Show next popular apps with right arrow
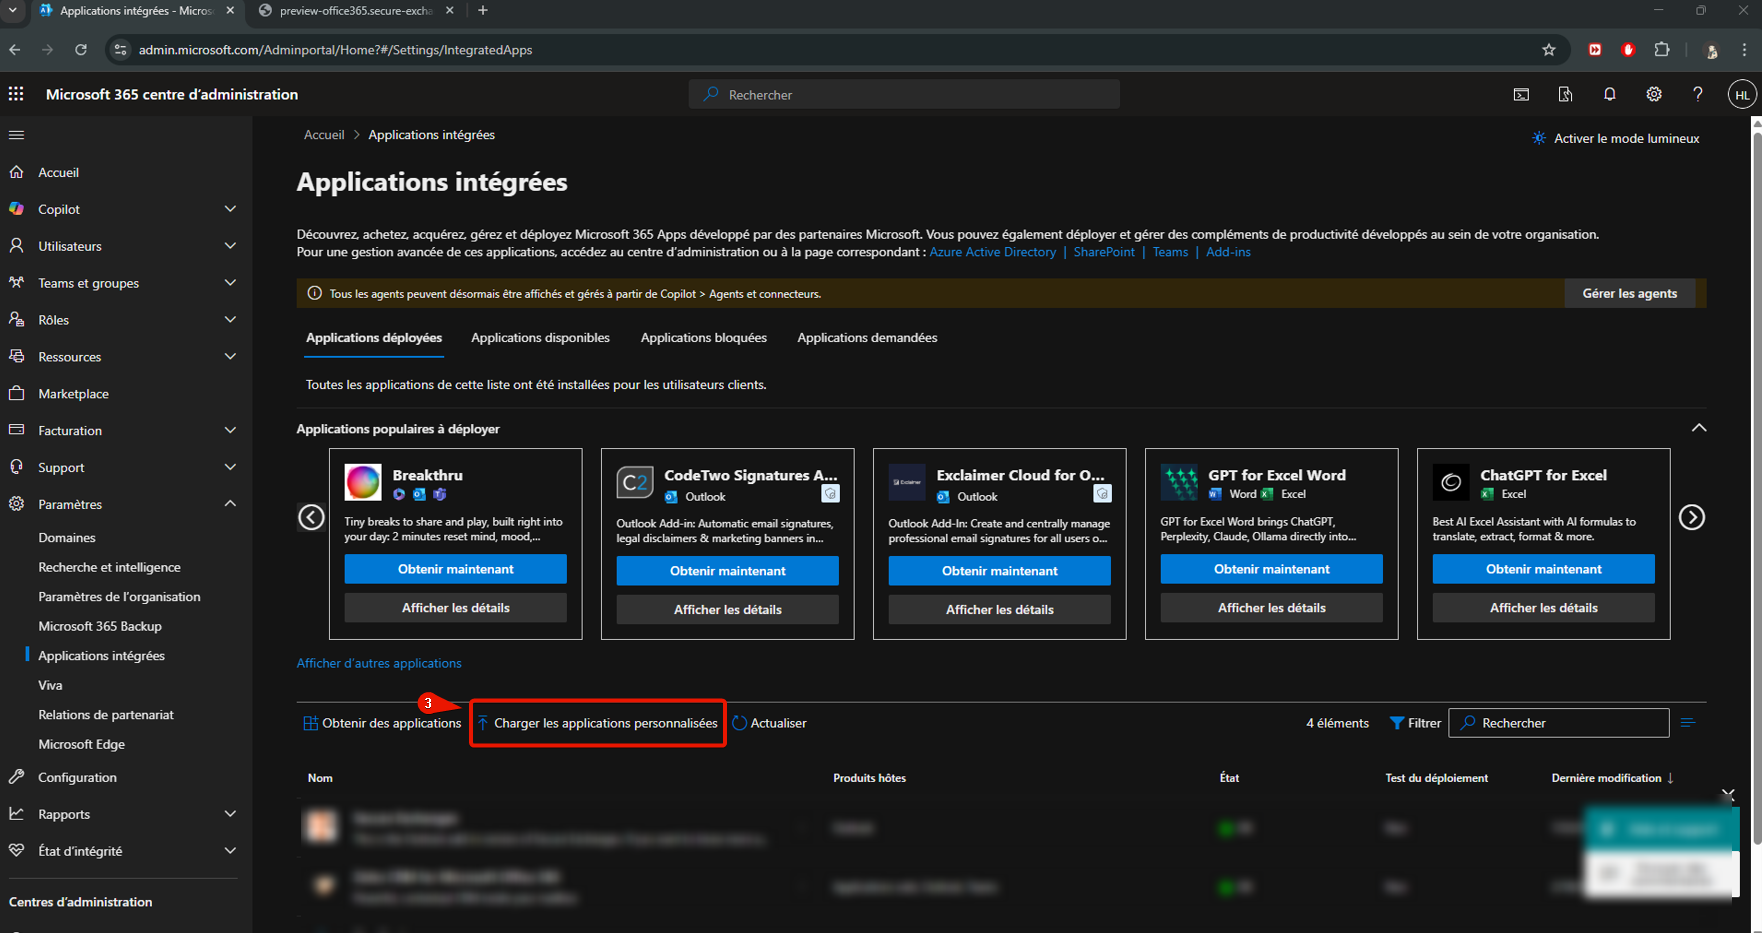 click(x=1692, y=517)
